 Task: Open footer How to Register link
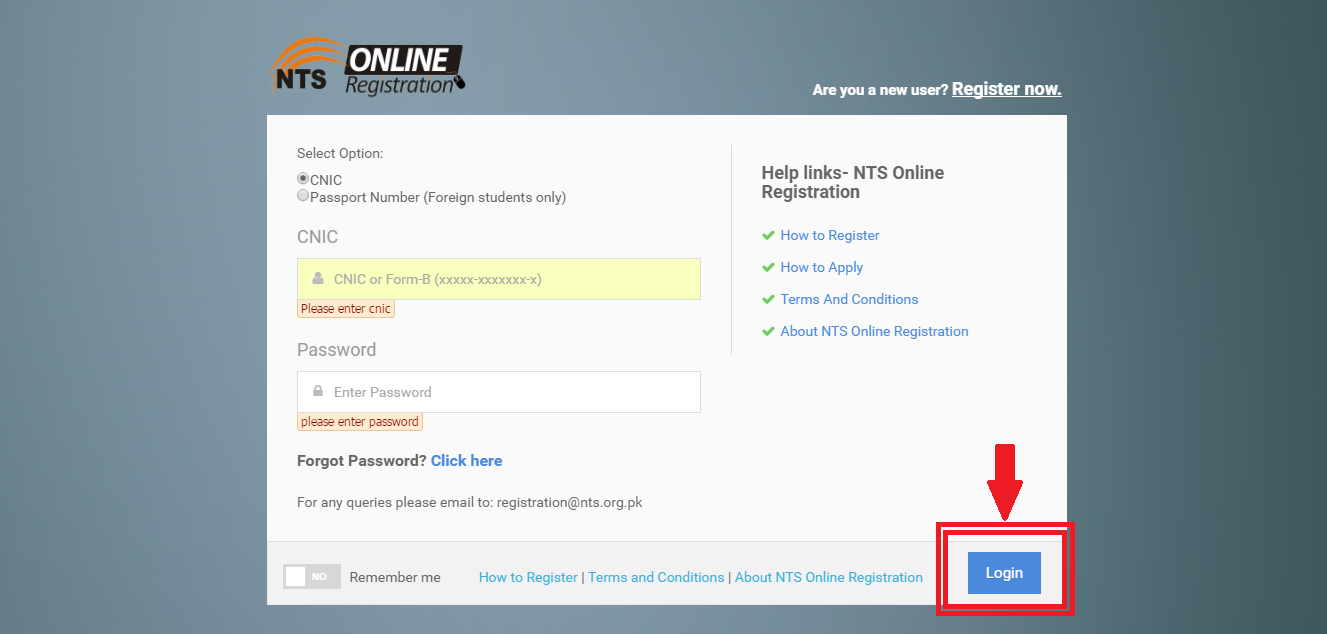tap(528, 577)
